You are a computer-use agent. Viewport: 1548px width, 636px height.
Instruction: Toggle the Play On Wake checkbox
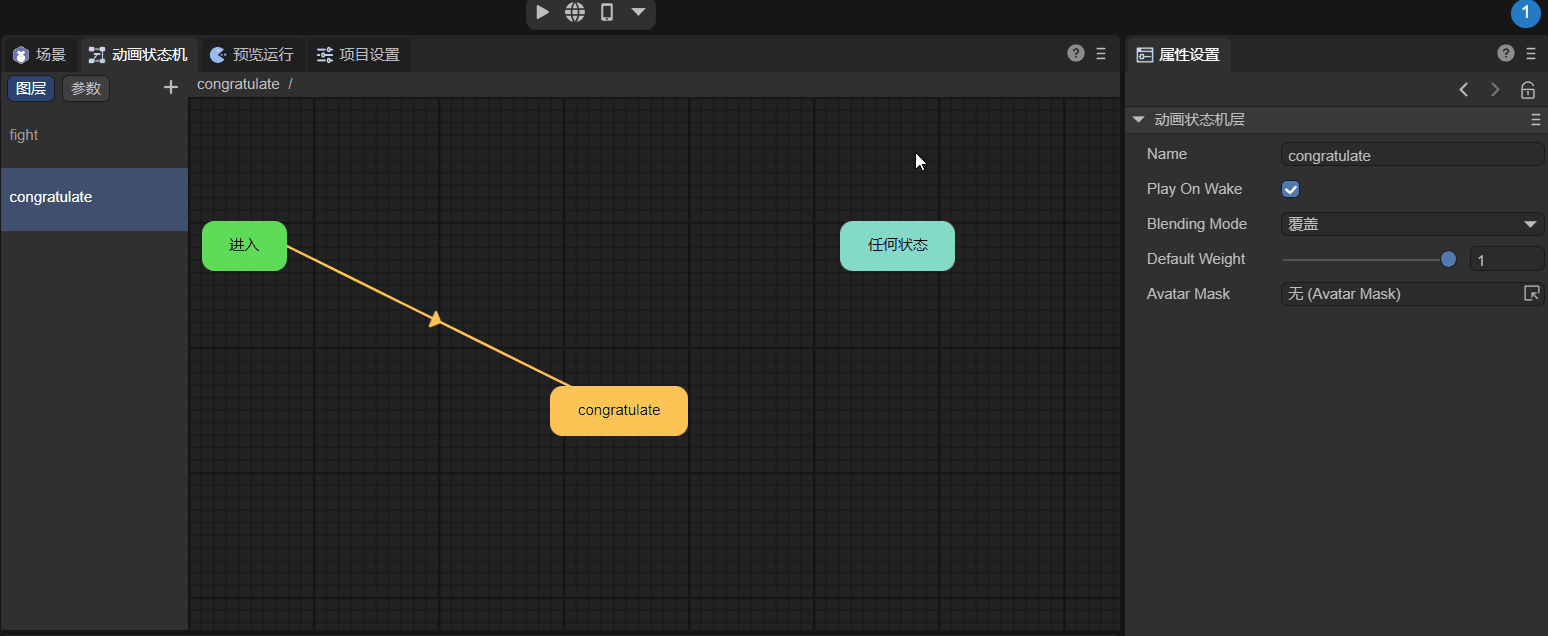(1291, 189)
